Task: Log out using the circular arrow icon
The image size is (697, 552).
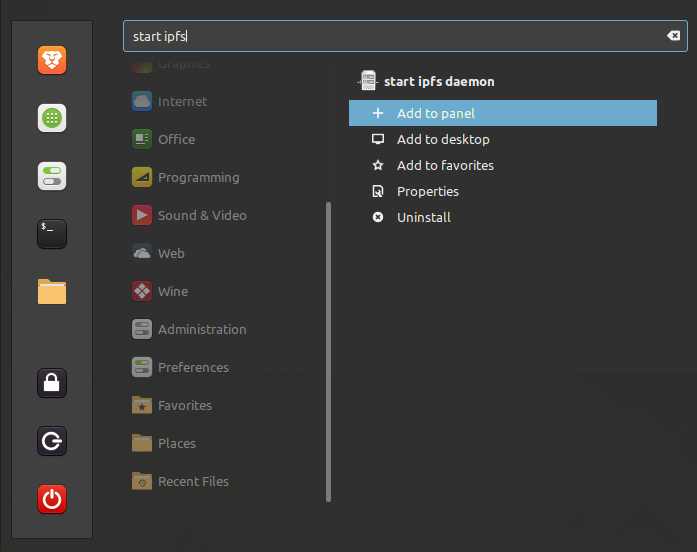Action: pyautogui.click(x=52, y=441)
